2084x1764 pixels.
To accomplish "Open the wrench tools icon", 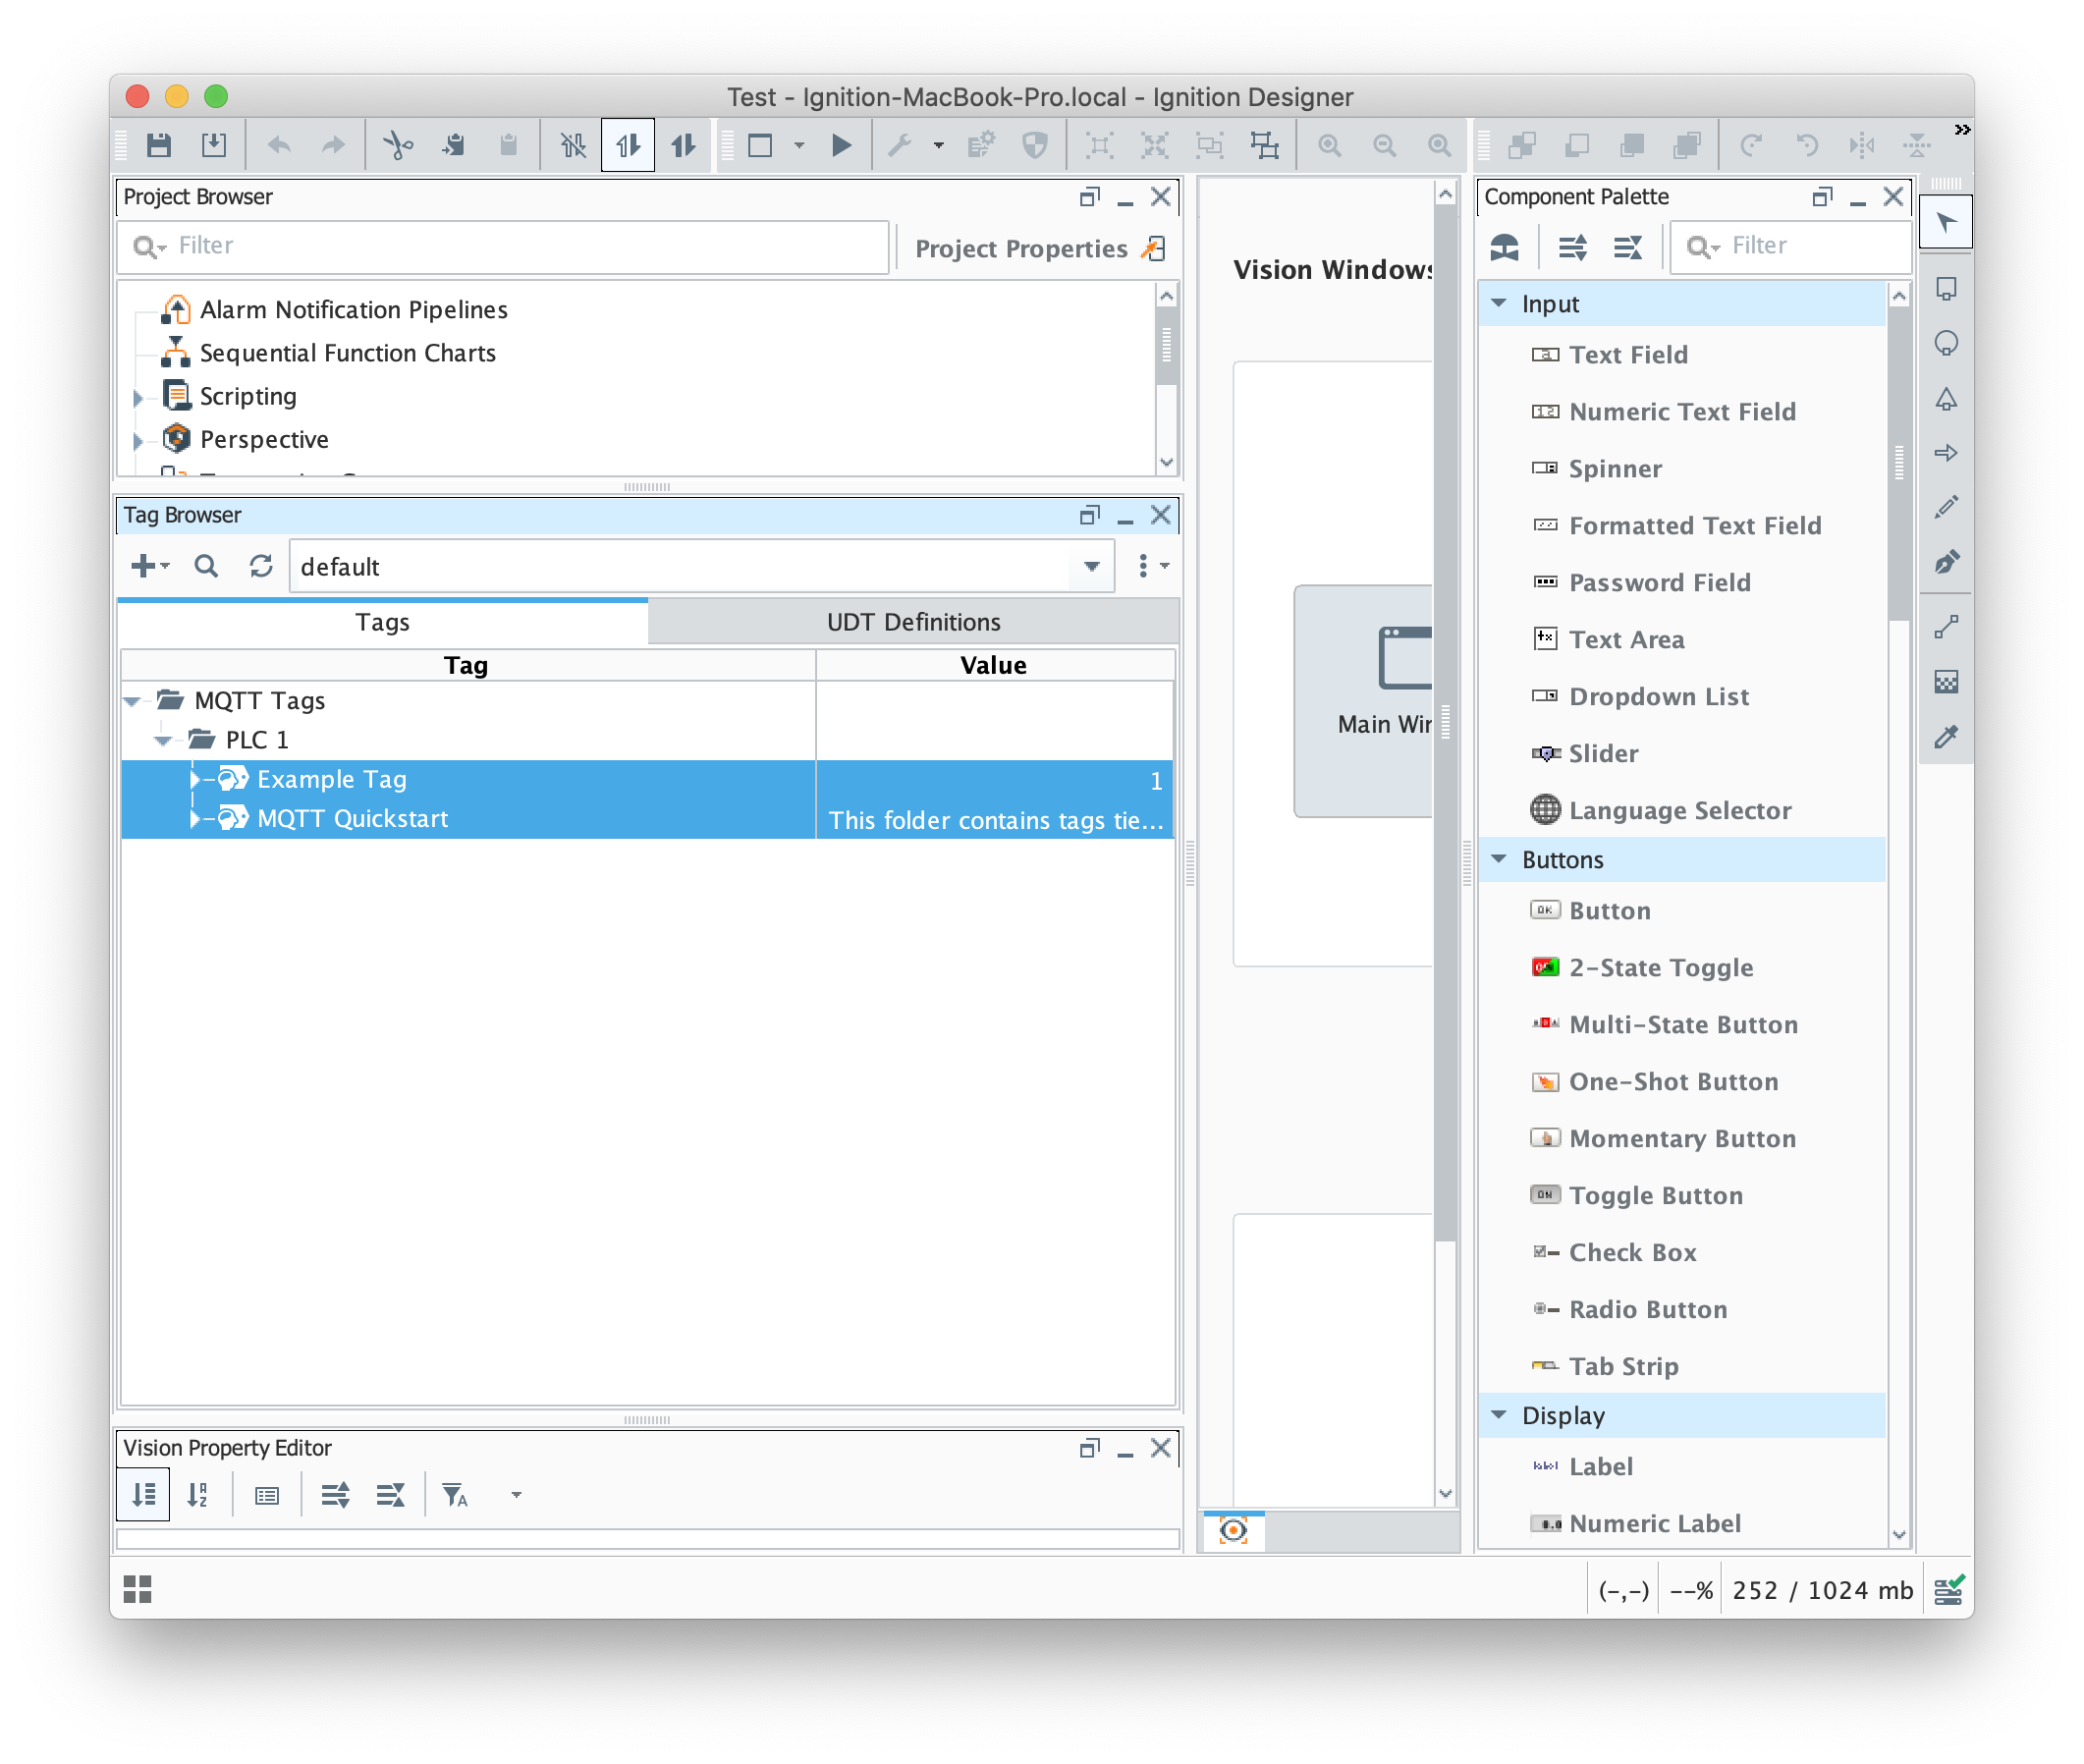I will click(900, 146).
